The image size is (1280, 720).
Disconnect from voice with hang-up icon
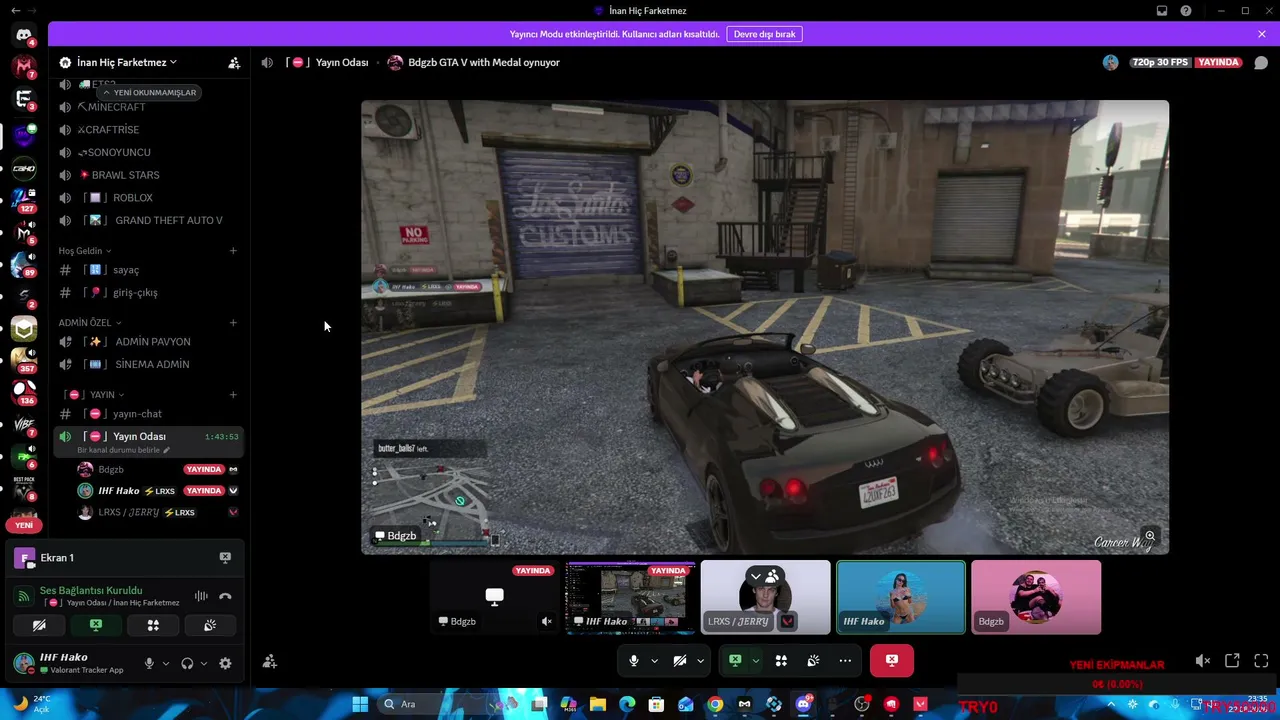click(x=225, y=596)
